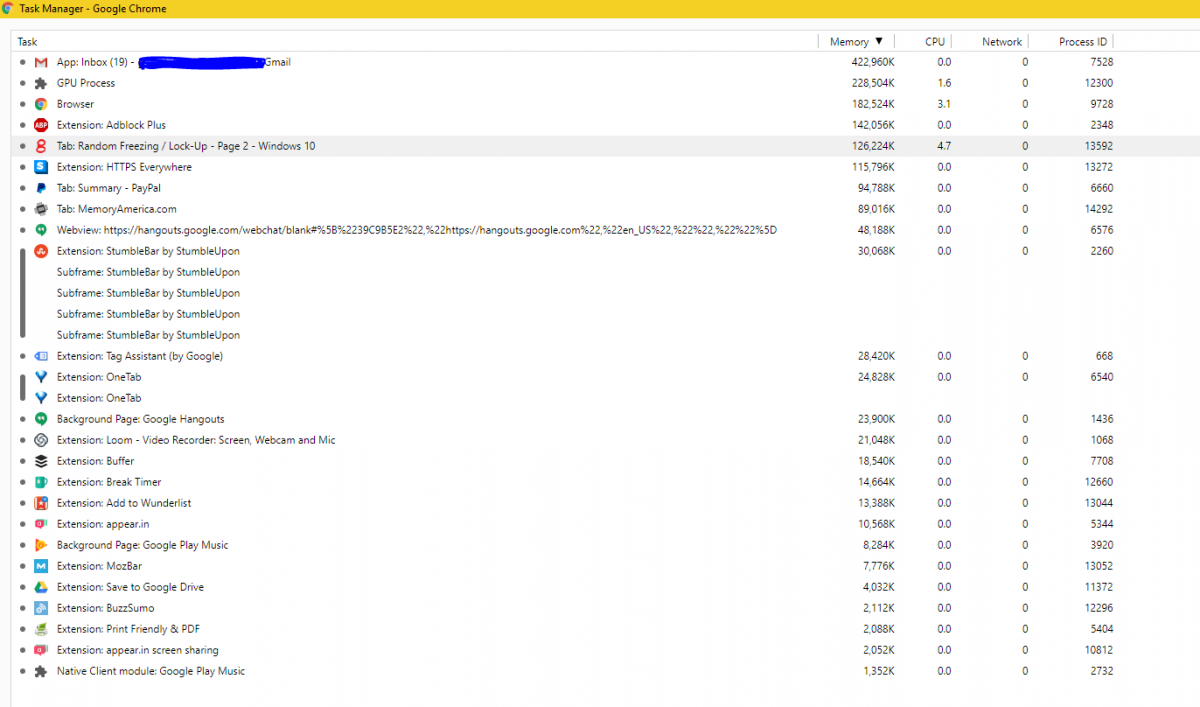The height and width of the screenshot is (707, 1200).
Task: Click the Memory column header sort arrow
Action: (x=879, y=42)
